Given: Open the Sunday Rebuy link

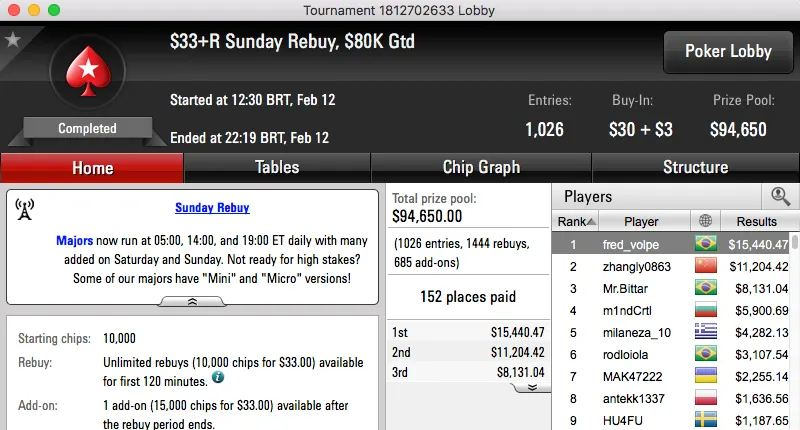Looking at the screenshot, I should 212,208.
